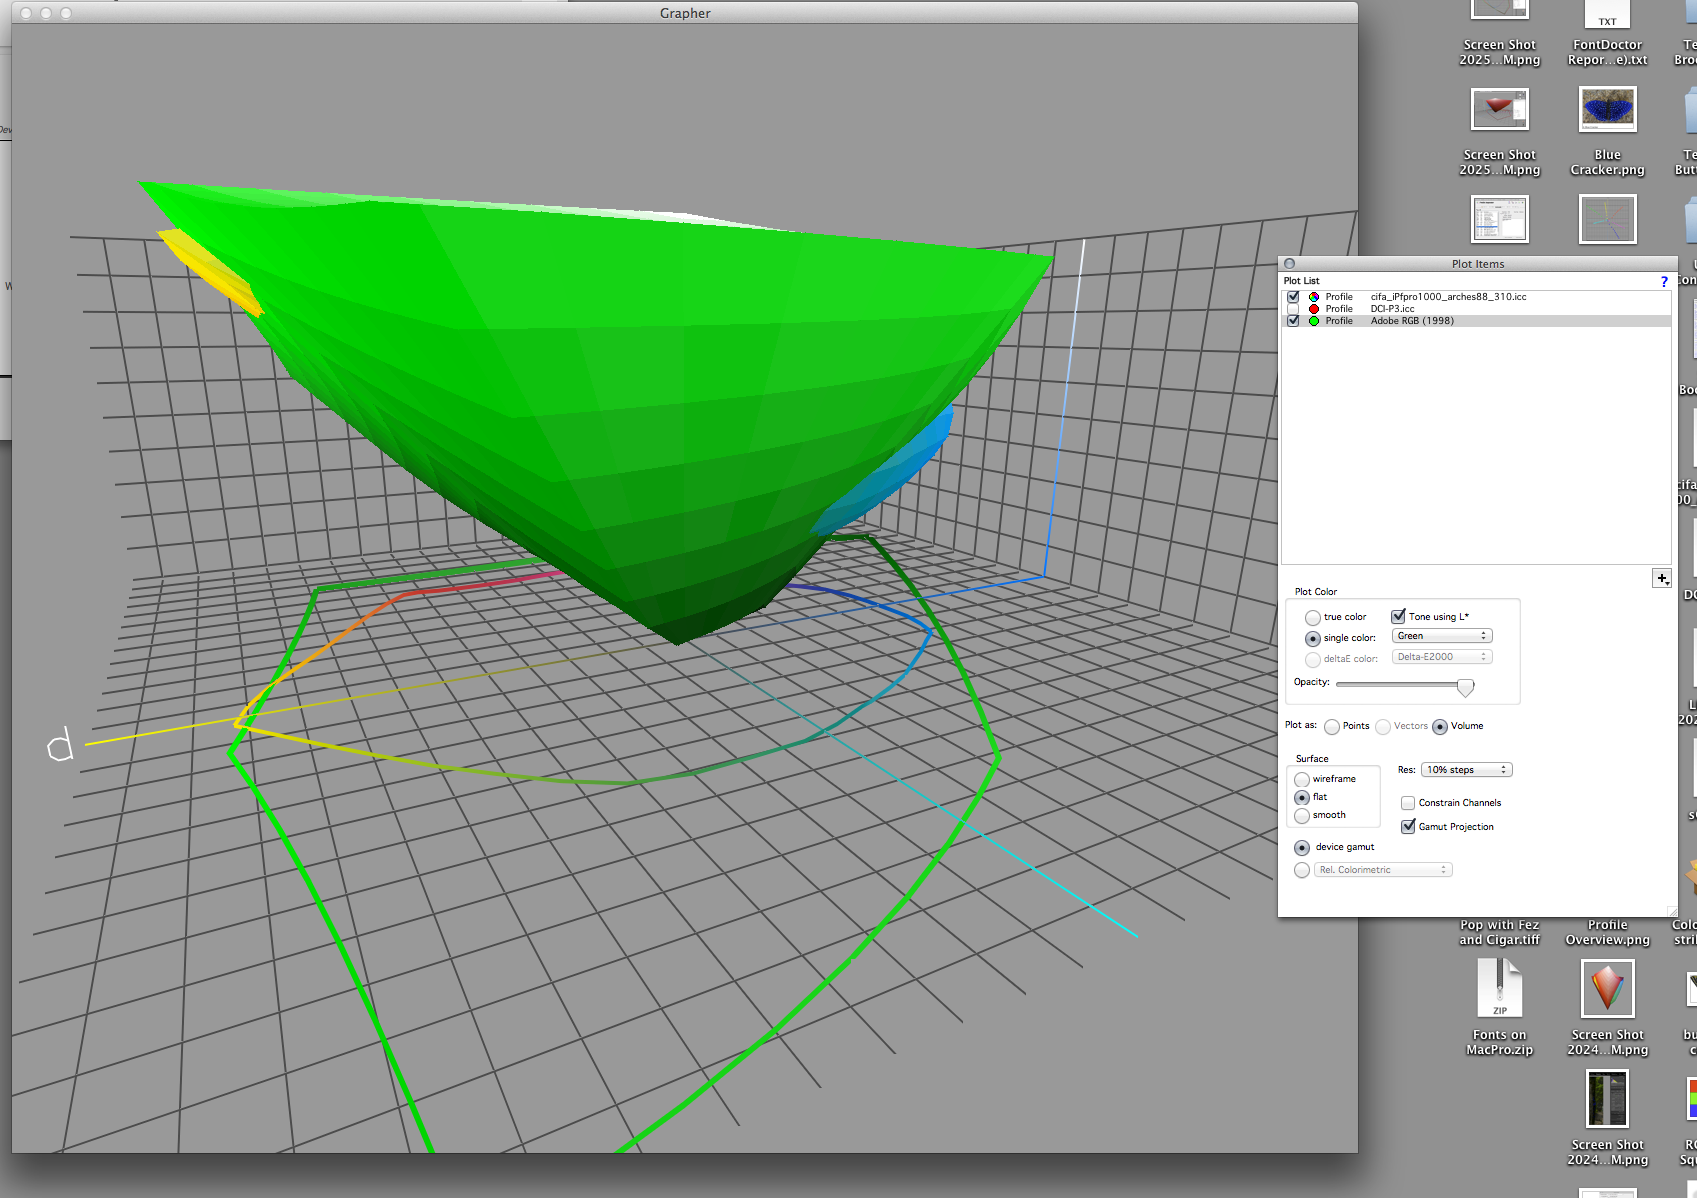Click the red color dot of DCI-P3.icc
1697x1198 pixels.
tap(1314, 309)
